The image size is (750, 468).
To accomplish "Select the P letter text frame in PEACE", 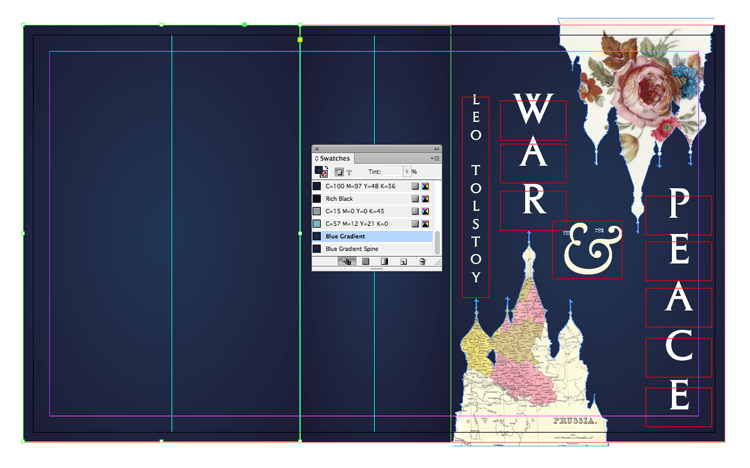I will [x=679, y=215].
